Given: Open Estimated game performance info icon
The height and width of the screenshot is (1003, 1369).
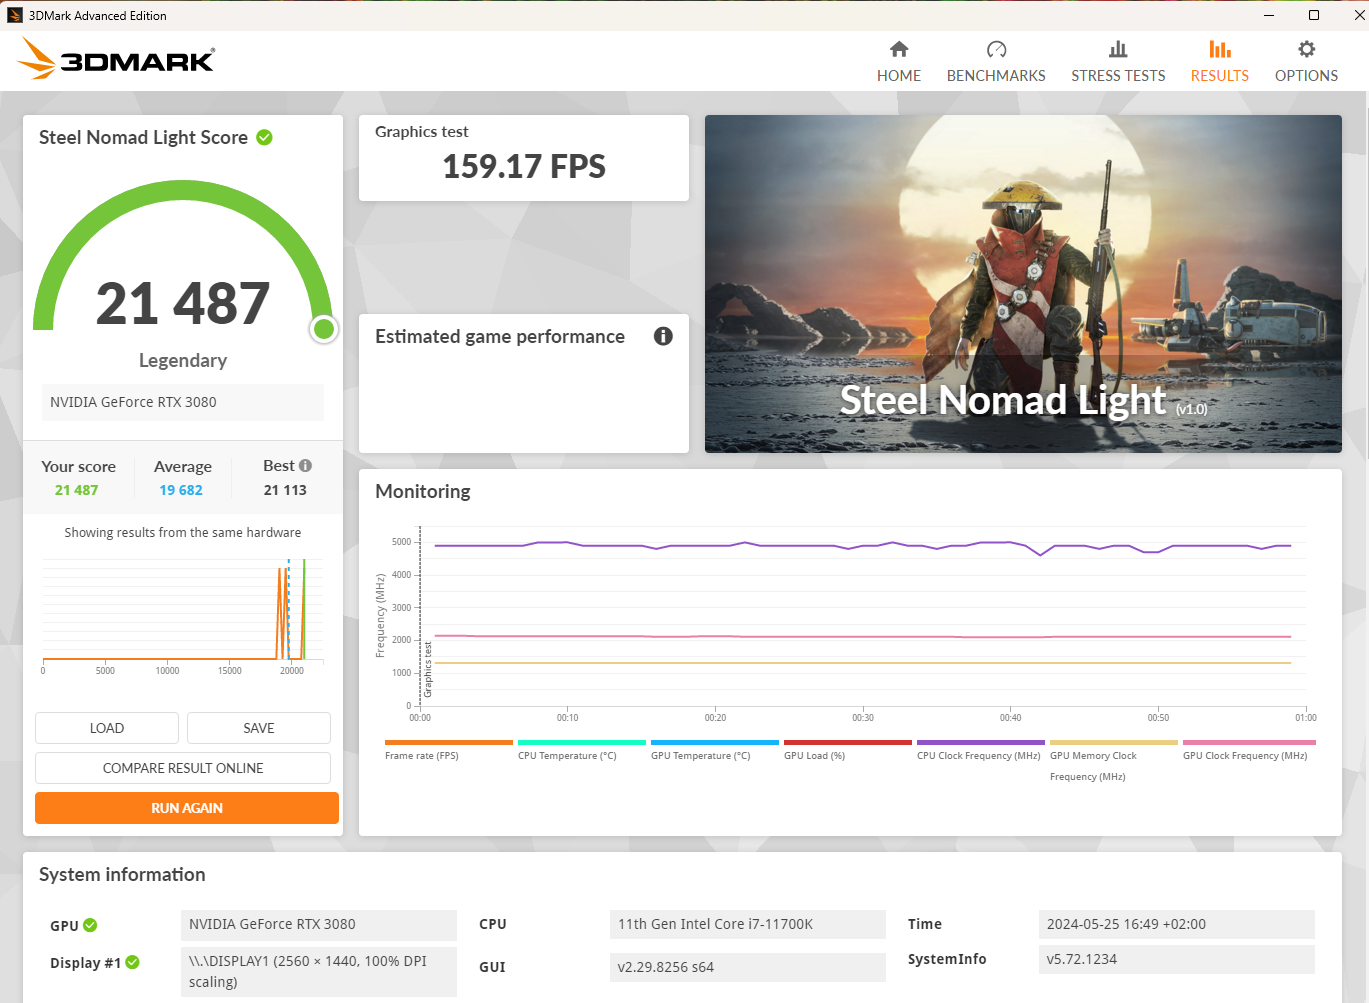Looking at the screenshot, I should 663,336.
